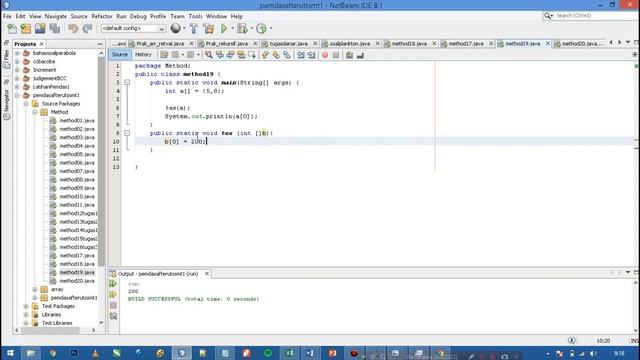
Task: Click the Undo icon
Action: [73, 28]
